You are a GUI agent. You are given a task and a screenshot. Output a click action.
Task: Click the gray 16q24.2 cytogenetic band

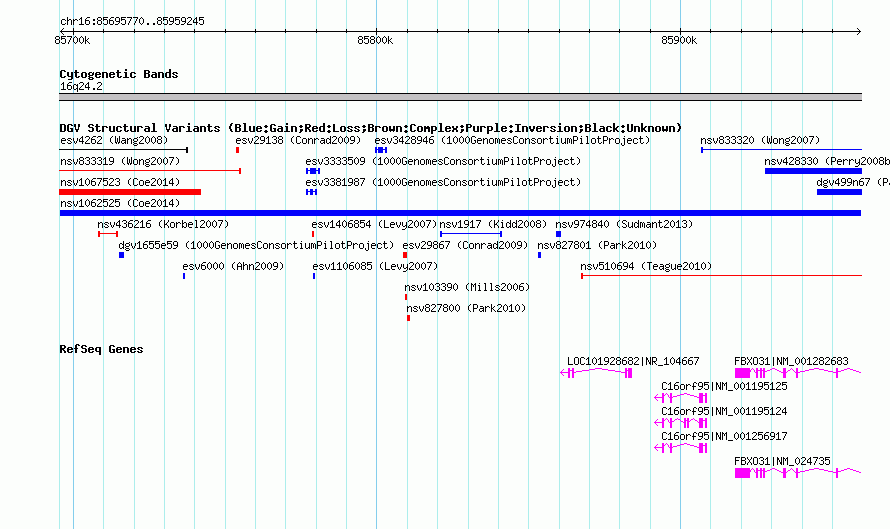460,97
